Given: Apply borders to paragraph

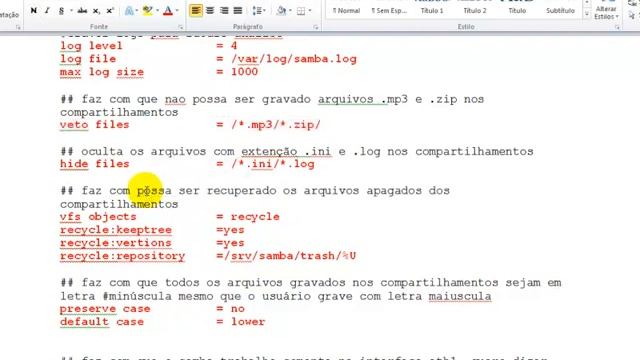Looking at the screenshot, I should click(301, 11).
